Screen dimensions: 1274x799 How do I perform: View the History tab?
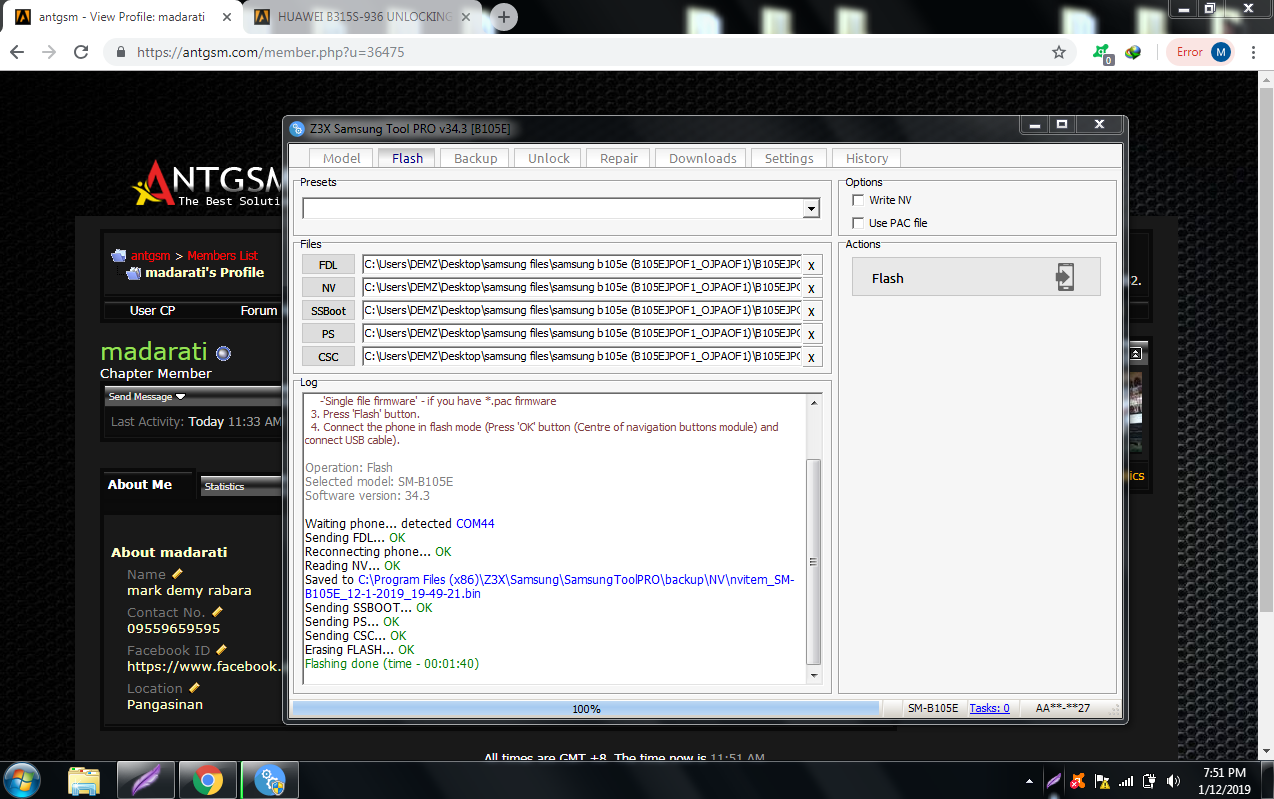(867, 158)
